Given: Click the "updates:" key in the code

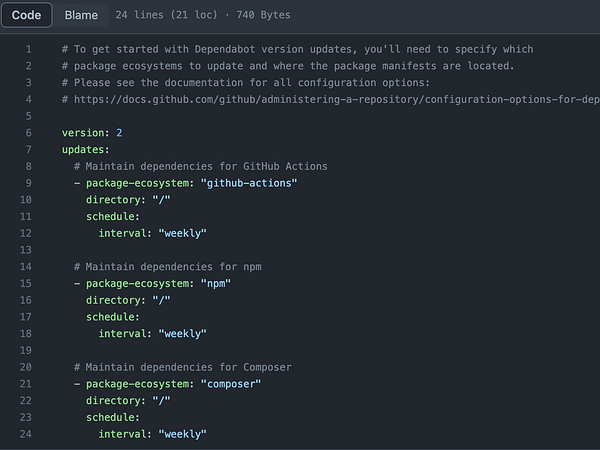Looking at the screenshot, I should 86,149.
